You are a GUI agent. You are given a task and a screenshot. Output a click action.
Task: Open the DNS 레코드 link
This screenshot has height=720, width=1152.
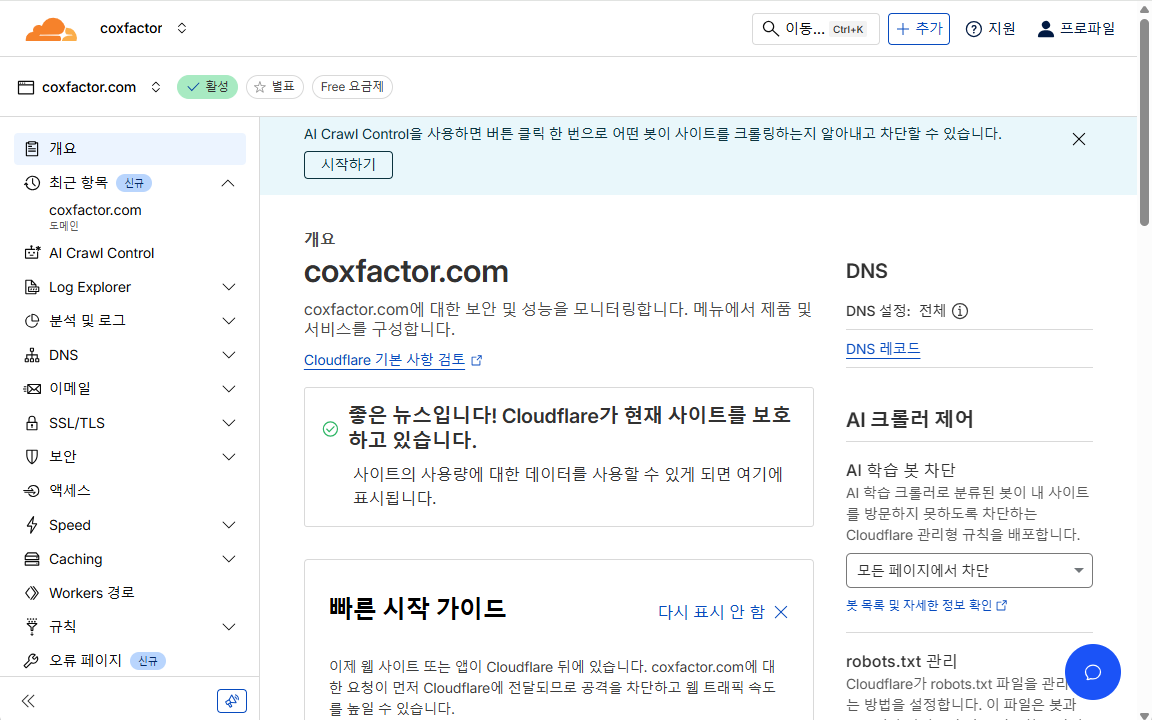point(883,349)
